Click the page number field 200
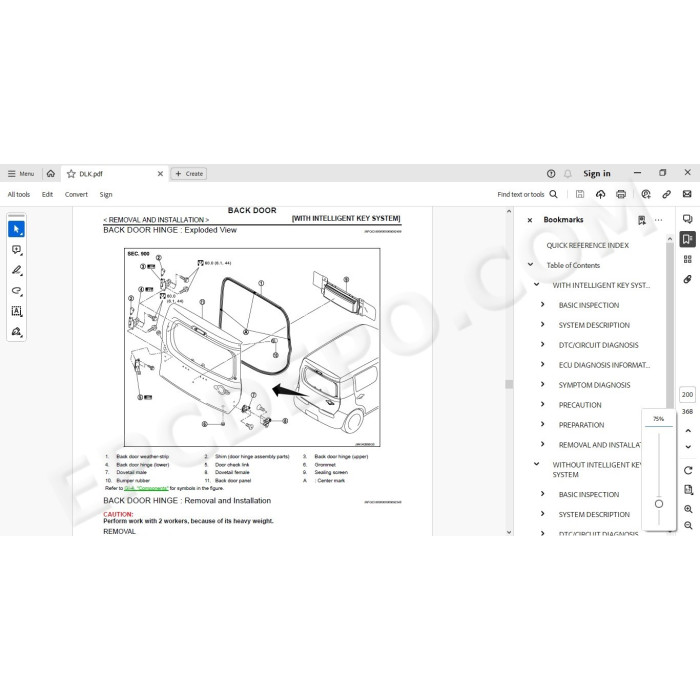 point(688,395)
